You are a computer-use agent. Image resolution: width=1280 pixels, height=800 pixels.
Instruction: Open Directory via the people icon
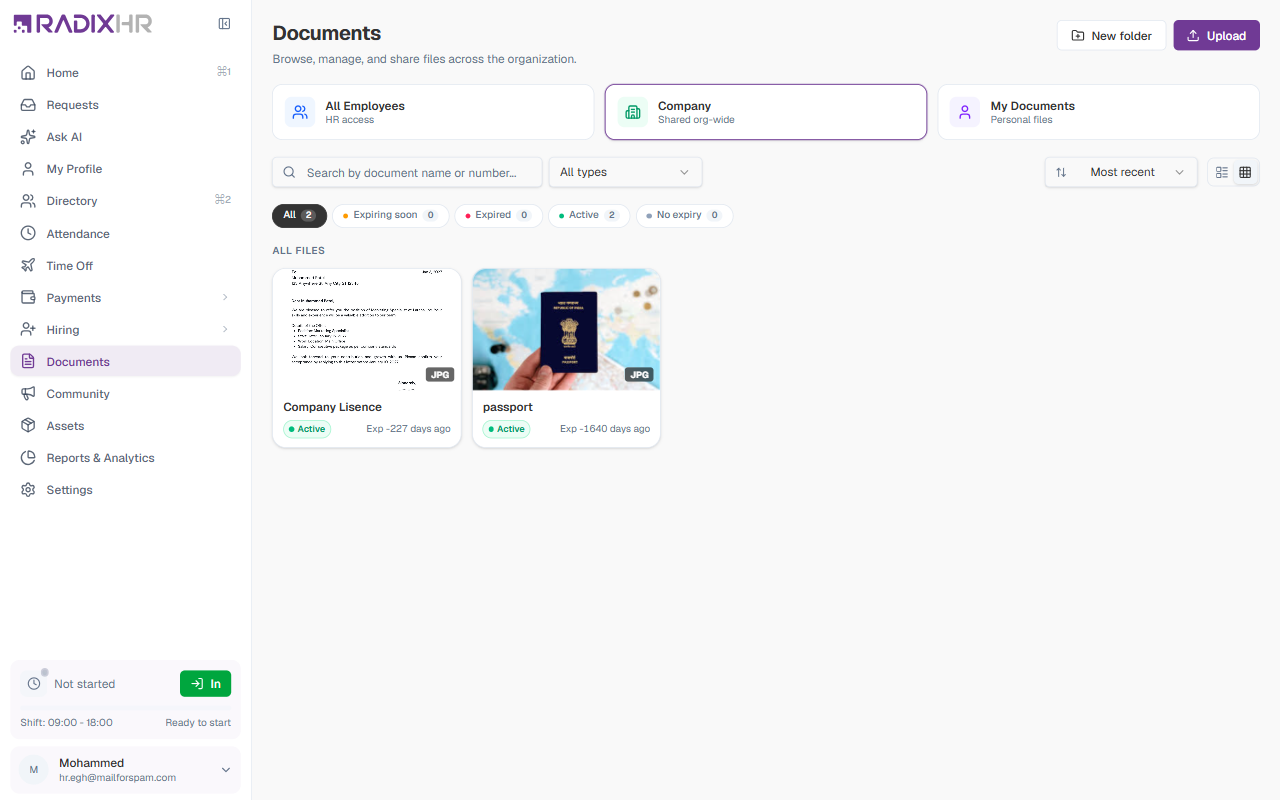click(x=28, y=201)
